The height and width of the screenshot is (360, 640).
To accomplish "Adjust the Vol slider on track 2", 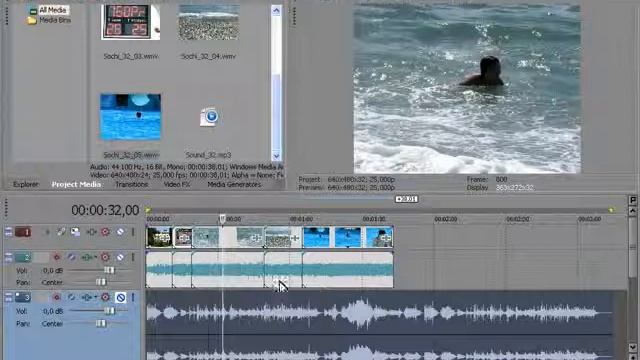I will [109, 270].
